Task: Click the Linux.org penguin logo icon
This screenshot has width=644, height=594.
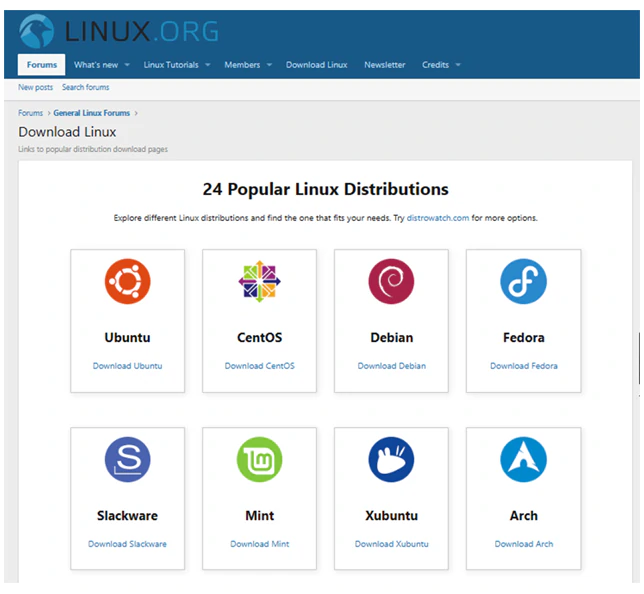Action: pos(36,31)
